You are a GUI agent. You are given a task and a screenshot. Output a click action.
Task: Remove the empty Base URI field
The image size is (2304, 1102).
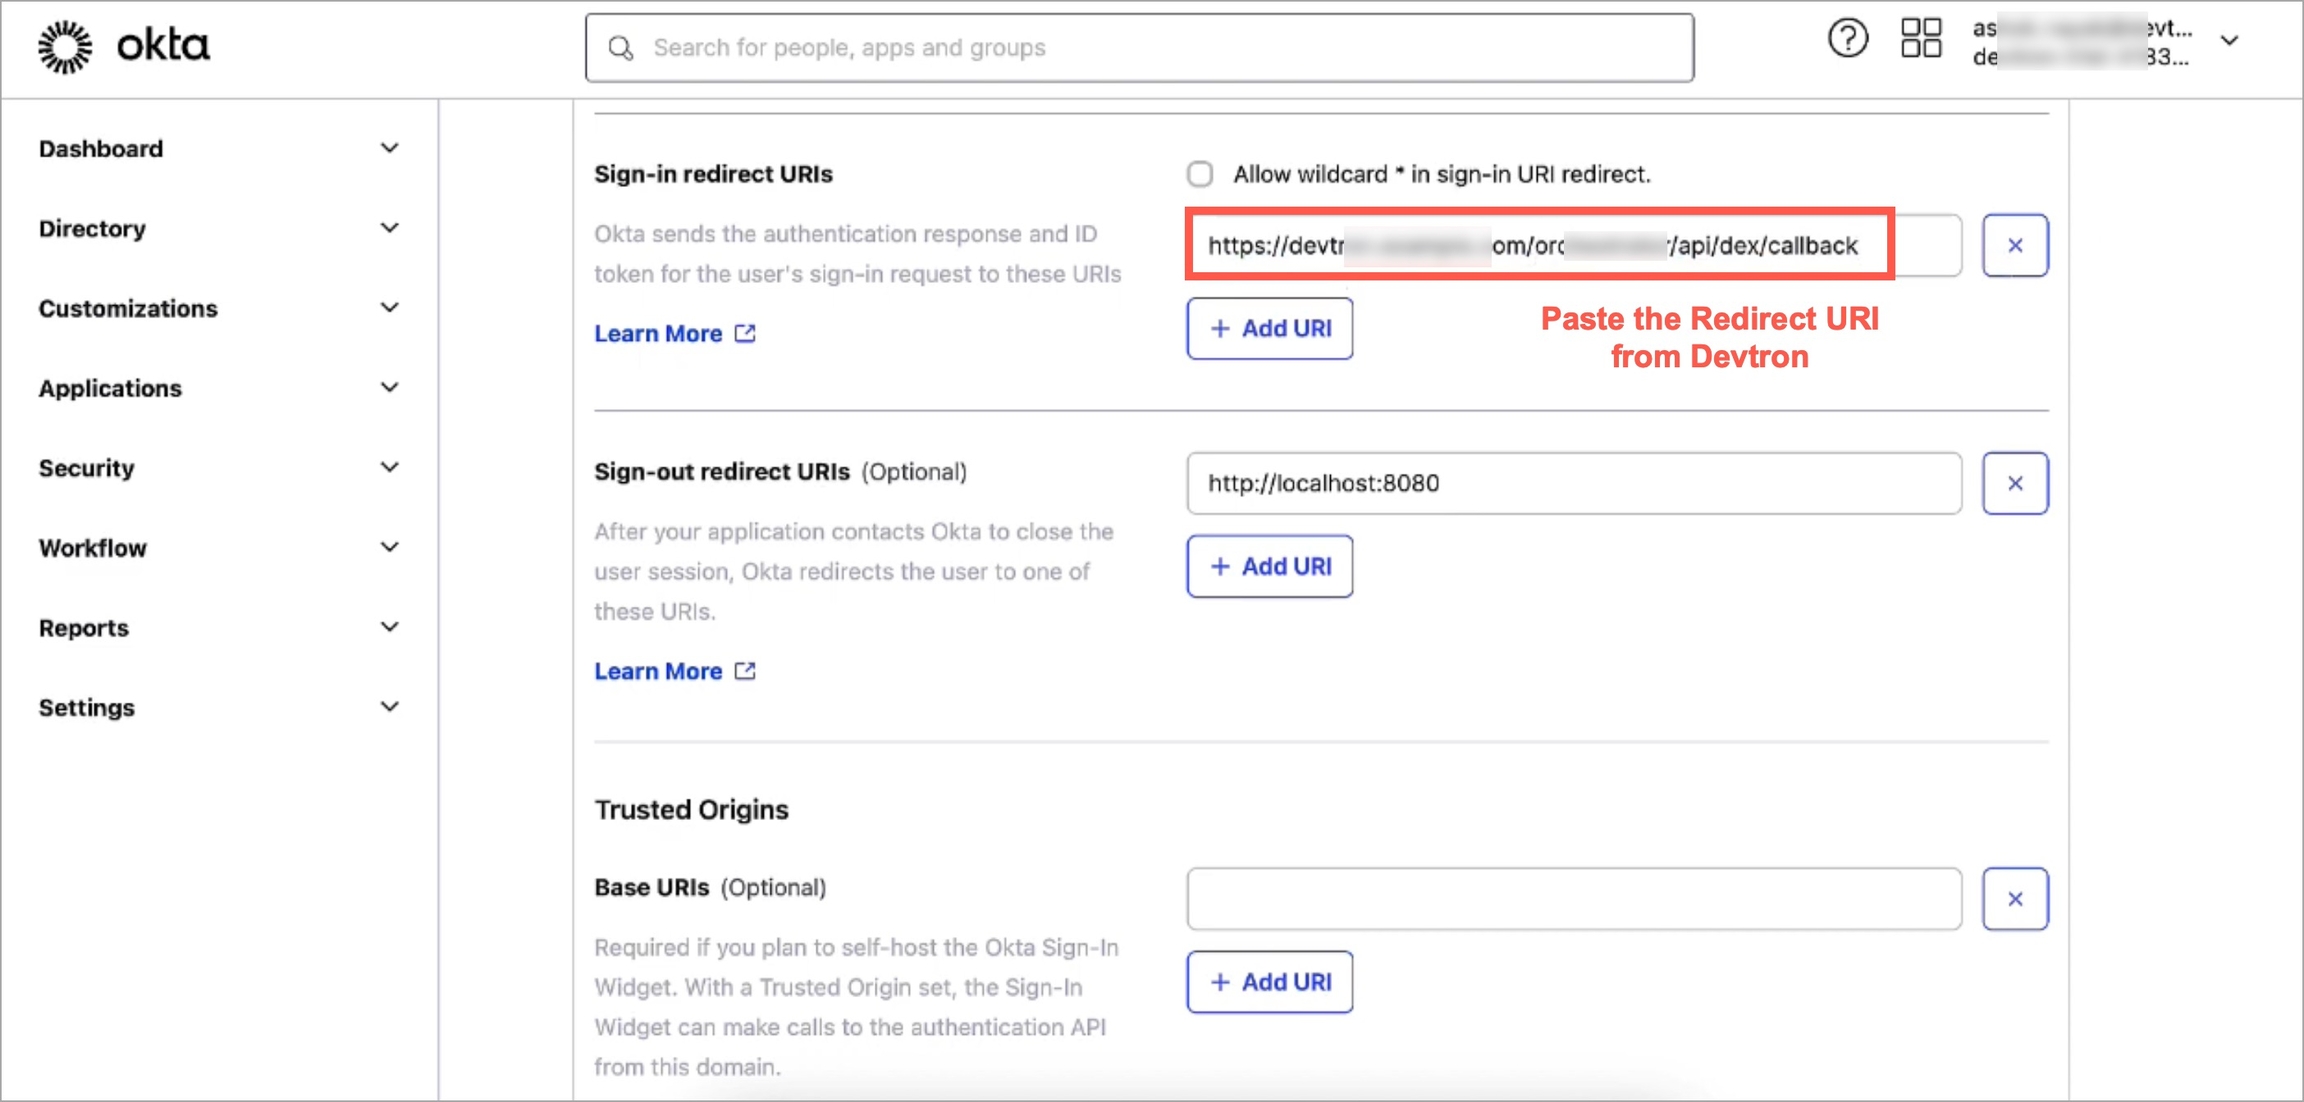click(2015, 899)
